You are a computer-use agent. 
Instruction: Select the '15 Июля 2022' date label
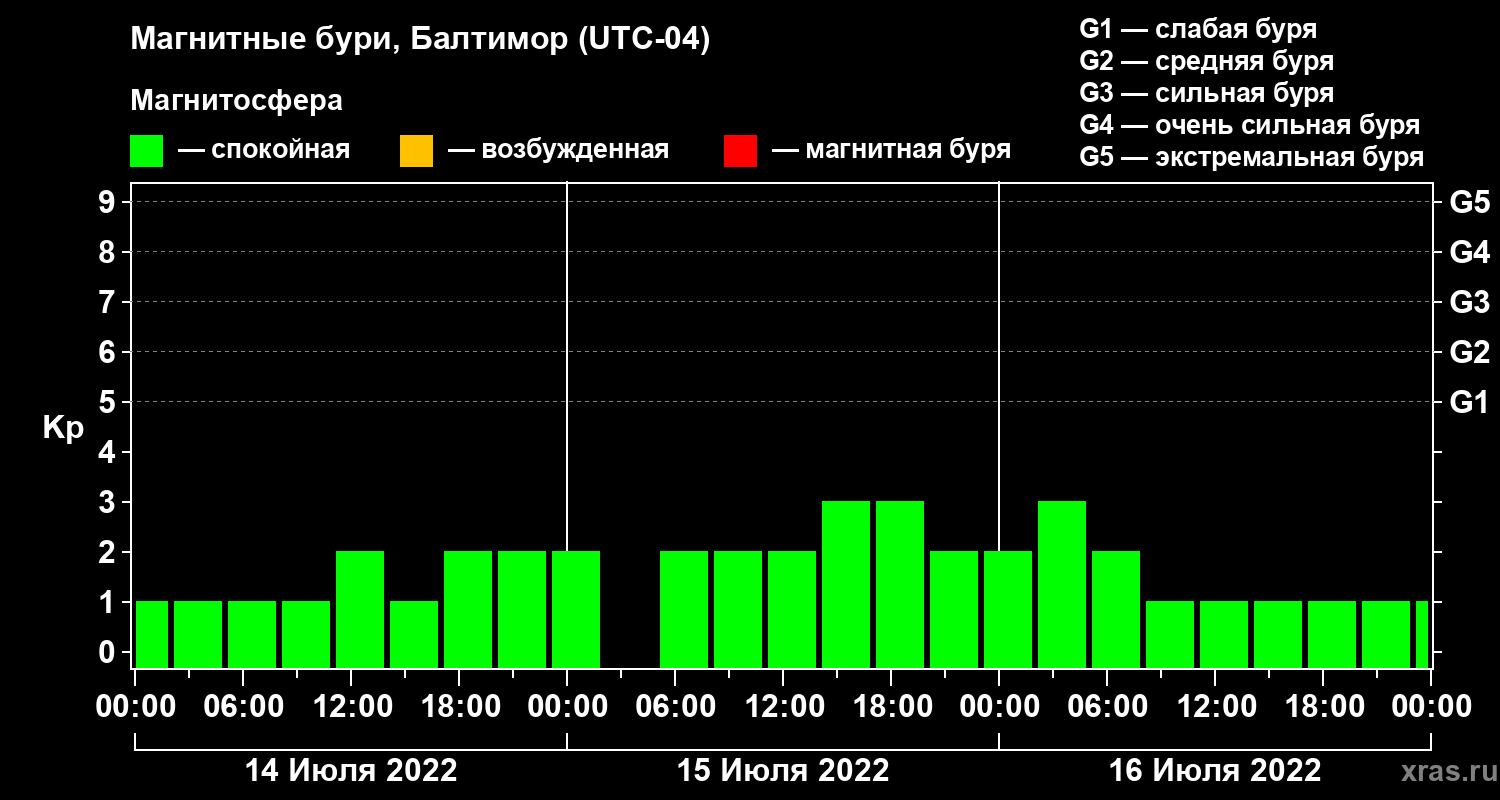tap(783, 771)
